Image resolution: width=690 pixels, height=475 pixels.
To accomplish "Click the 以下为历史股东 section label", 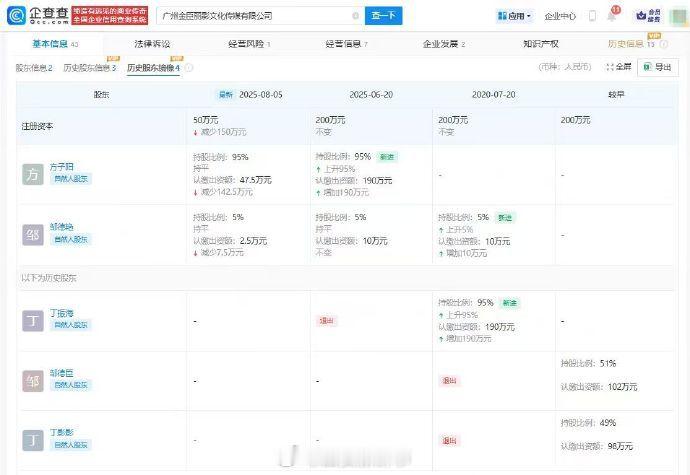I will [x=49, y=278].
